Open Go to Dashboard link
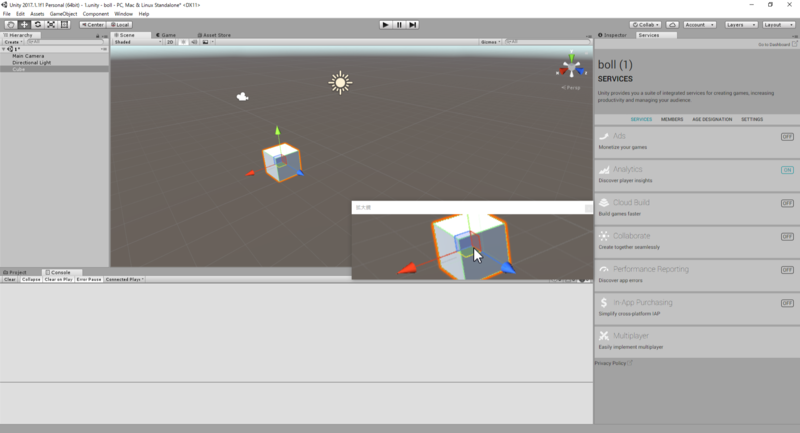 coord(777,45)
